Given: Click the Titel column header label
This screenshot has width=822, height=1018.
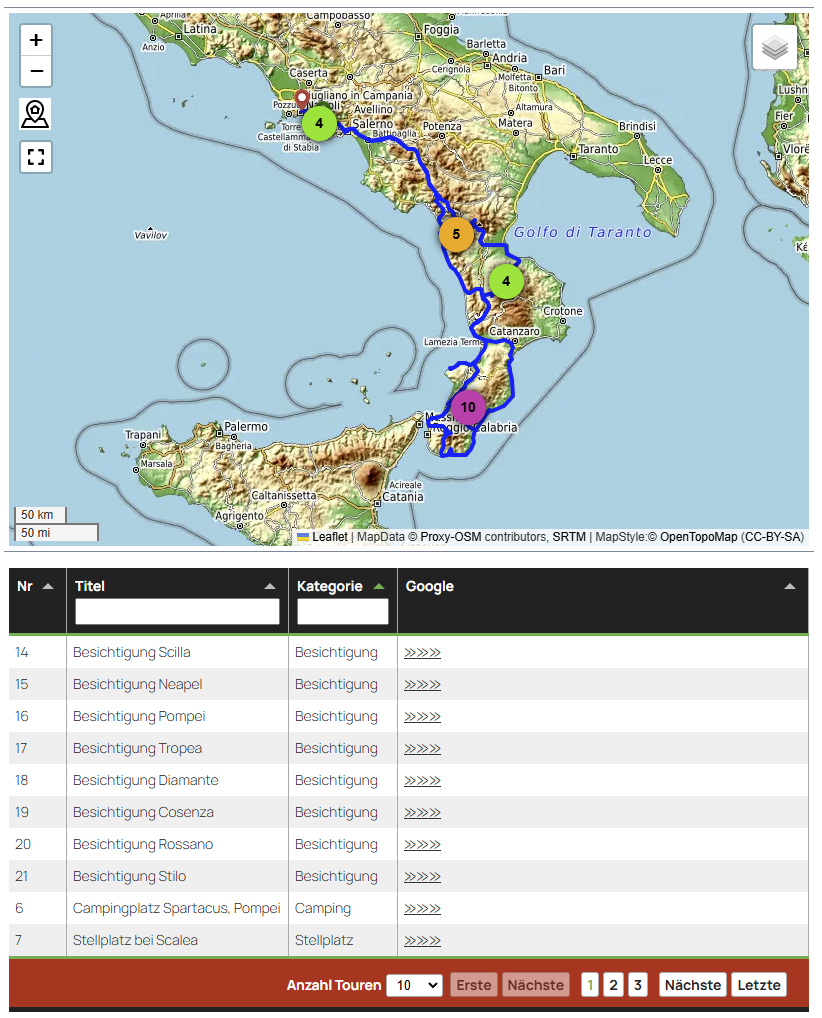Looking at the screenshot, I should (x=90, y=586).
